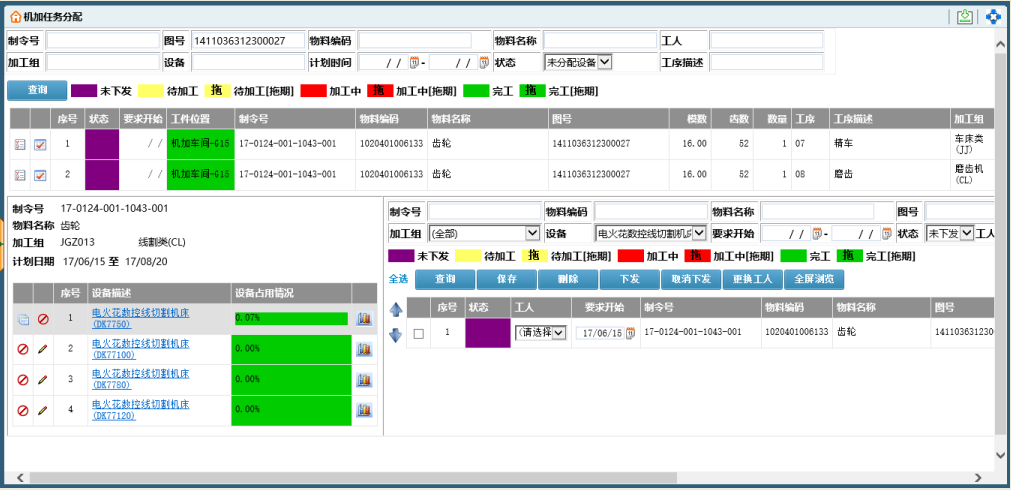Click the 设备占用情况 column header
This screenshot has height=490, width=1011.
264,293
